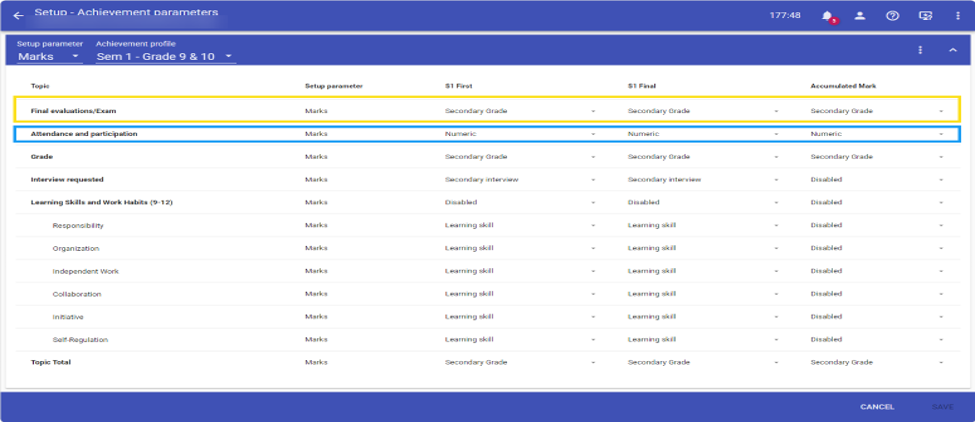Open S1 Final dropdown for Organization
The image size is (975, 422).
coord(703,249)
